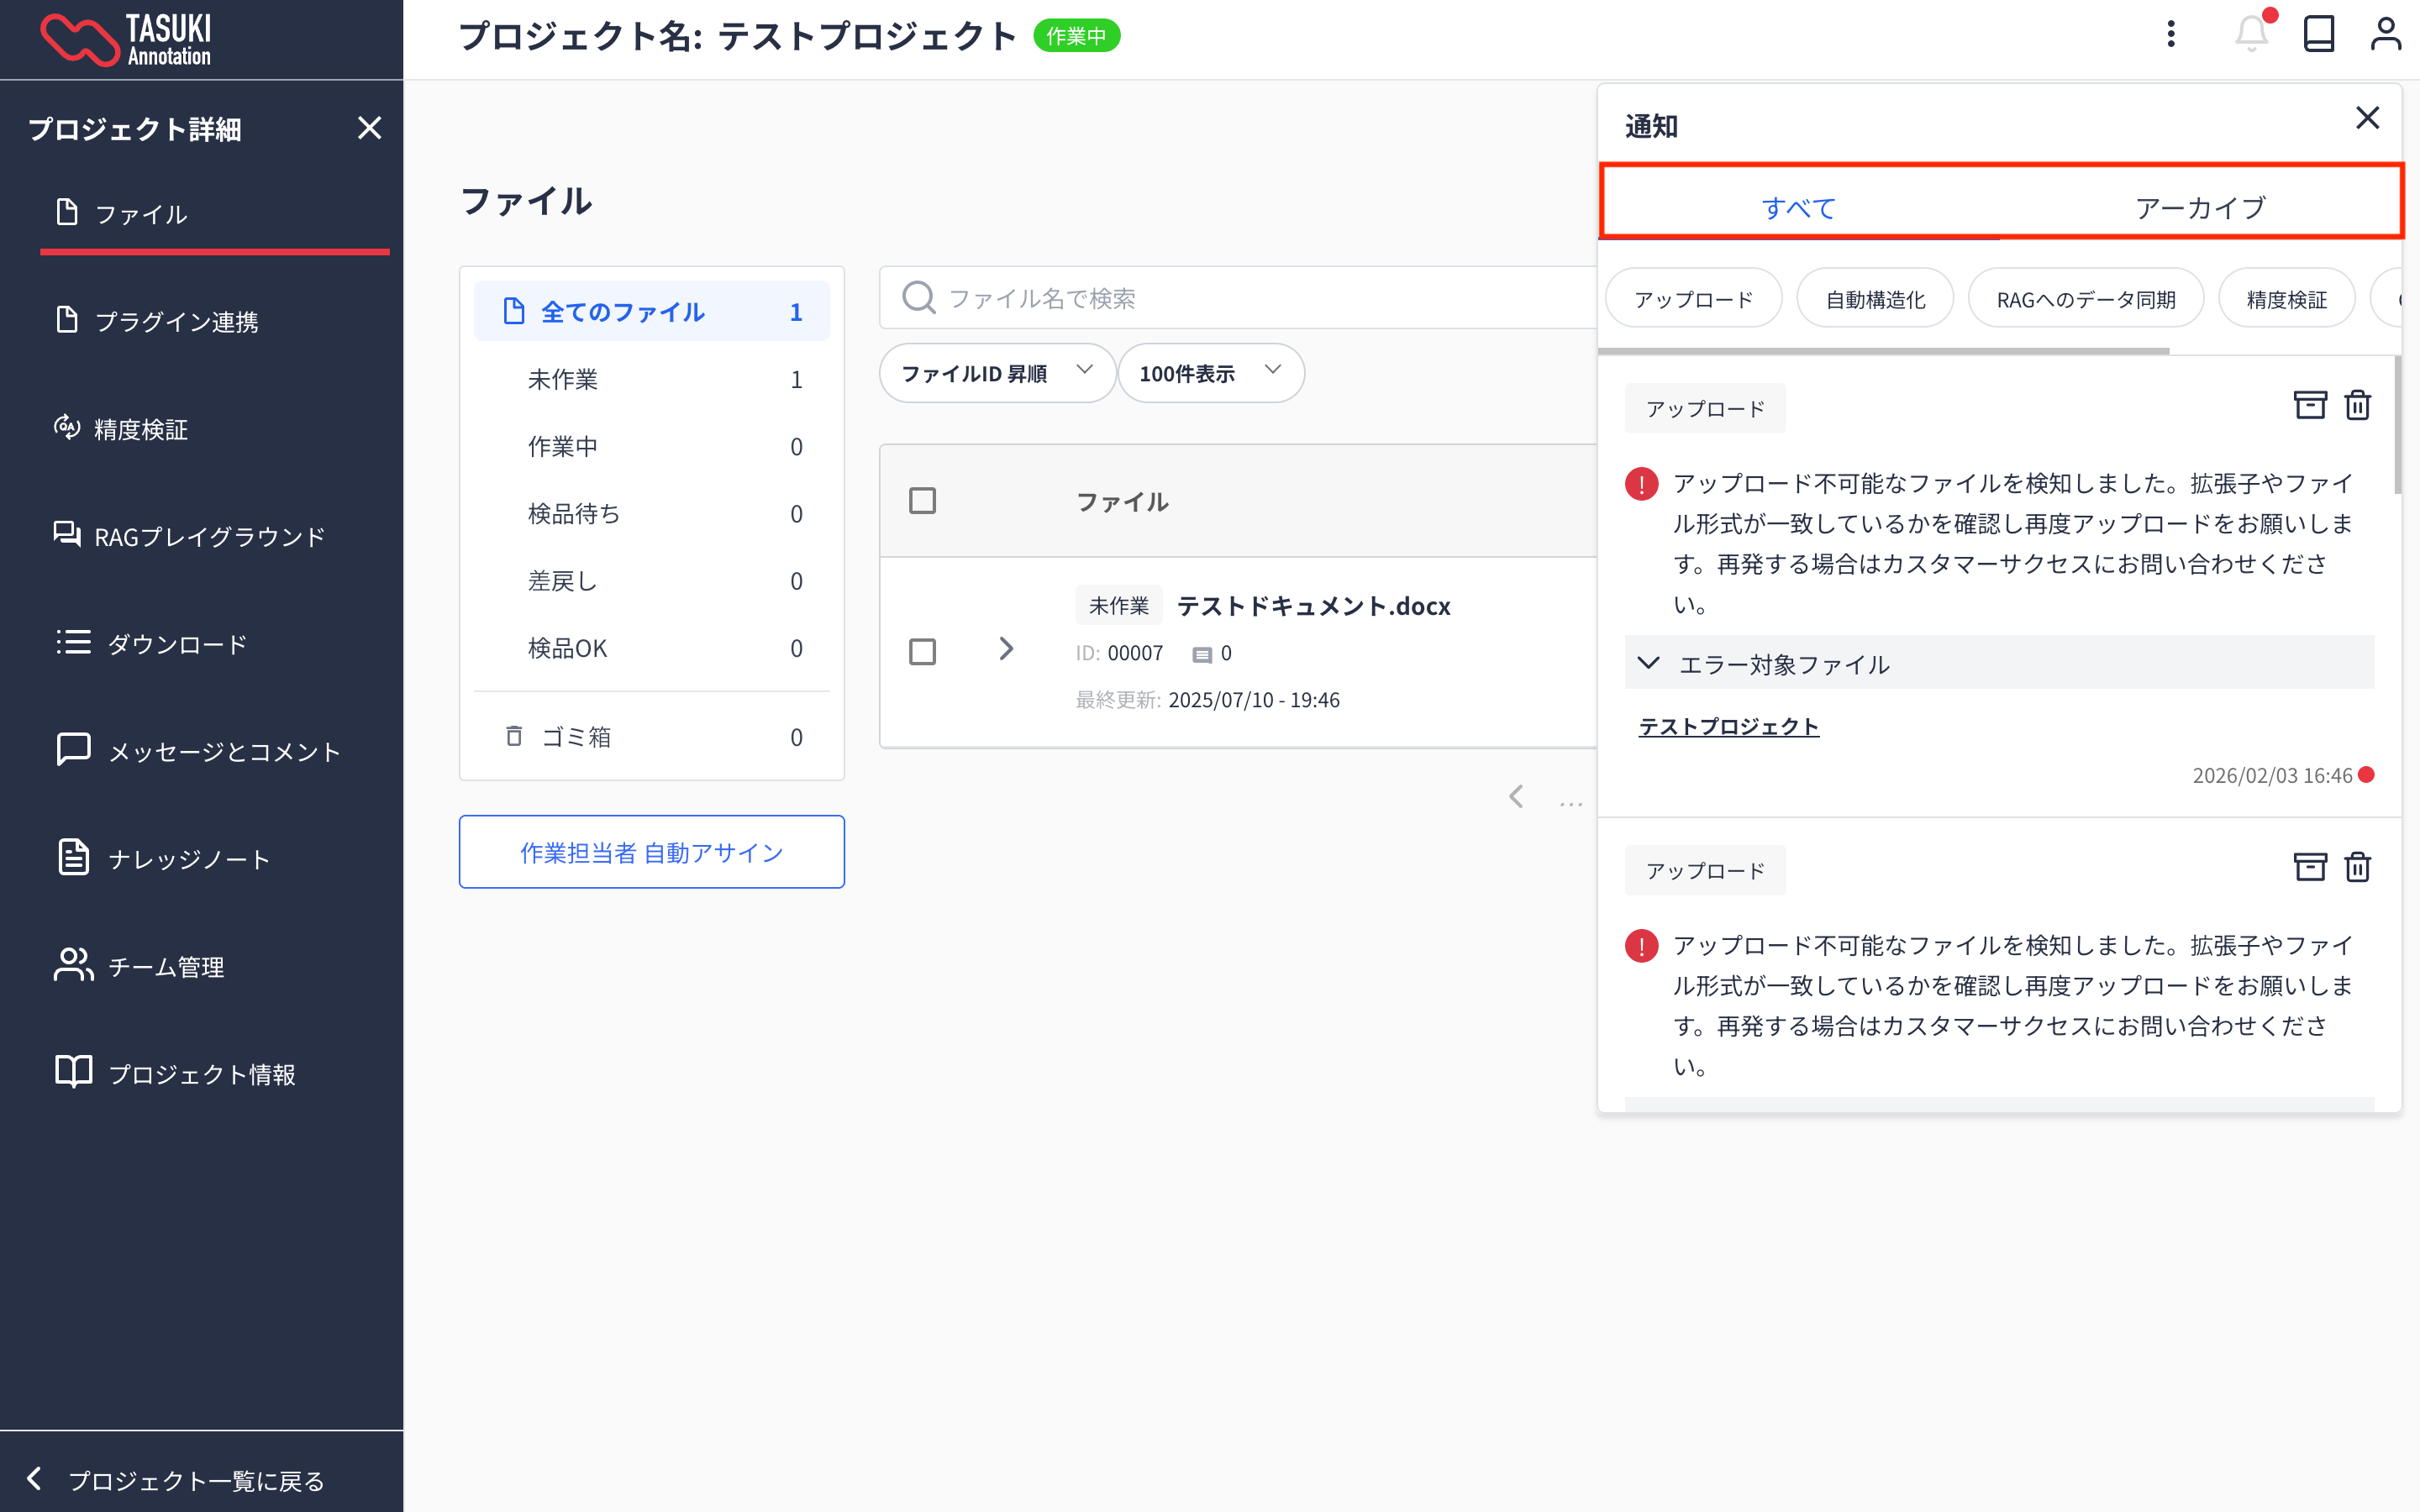Click 作業担当者 自動アサイン button
The height and width of the screenshot is (1512, 2420).
click(651, 852)
